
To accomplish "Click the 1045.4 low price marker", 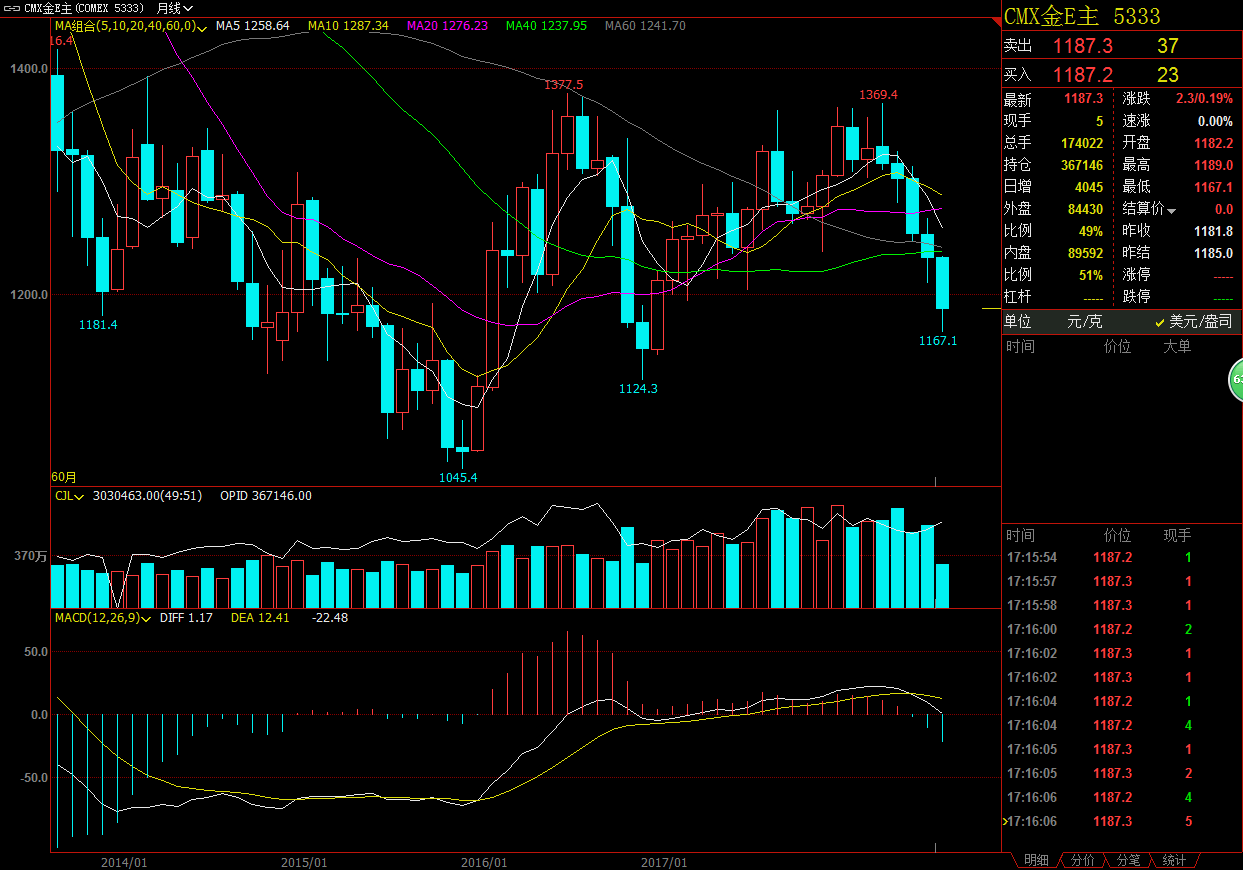I will [x=458, y=478].
